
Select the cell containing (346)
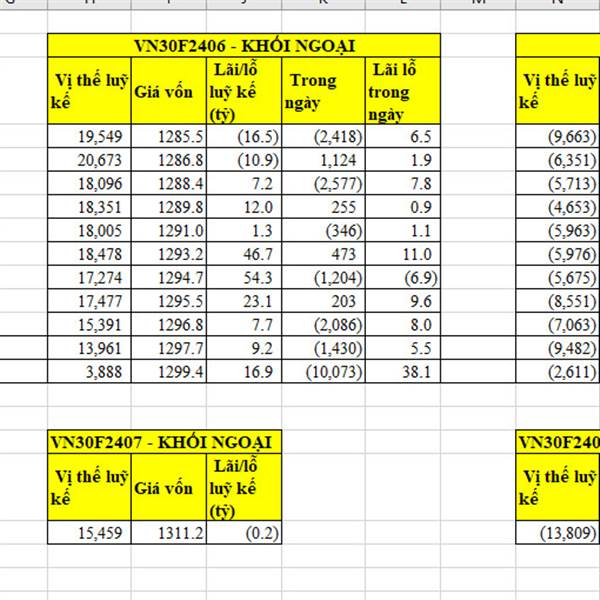coord(323,230)
